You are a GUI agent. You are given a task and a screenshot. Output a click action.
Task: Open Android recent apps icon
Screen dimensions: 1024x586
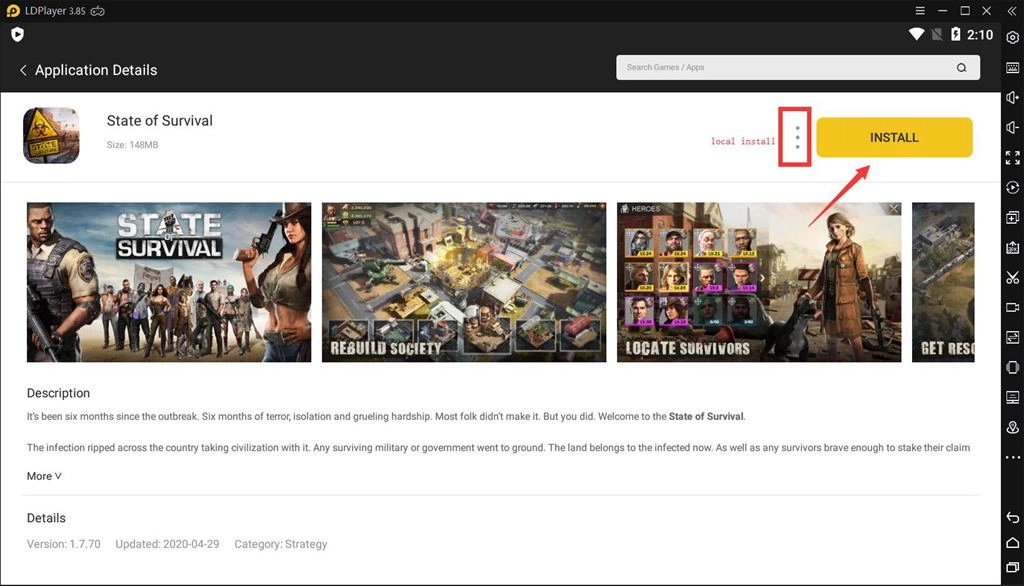tap(1012, 567)
